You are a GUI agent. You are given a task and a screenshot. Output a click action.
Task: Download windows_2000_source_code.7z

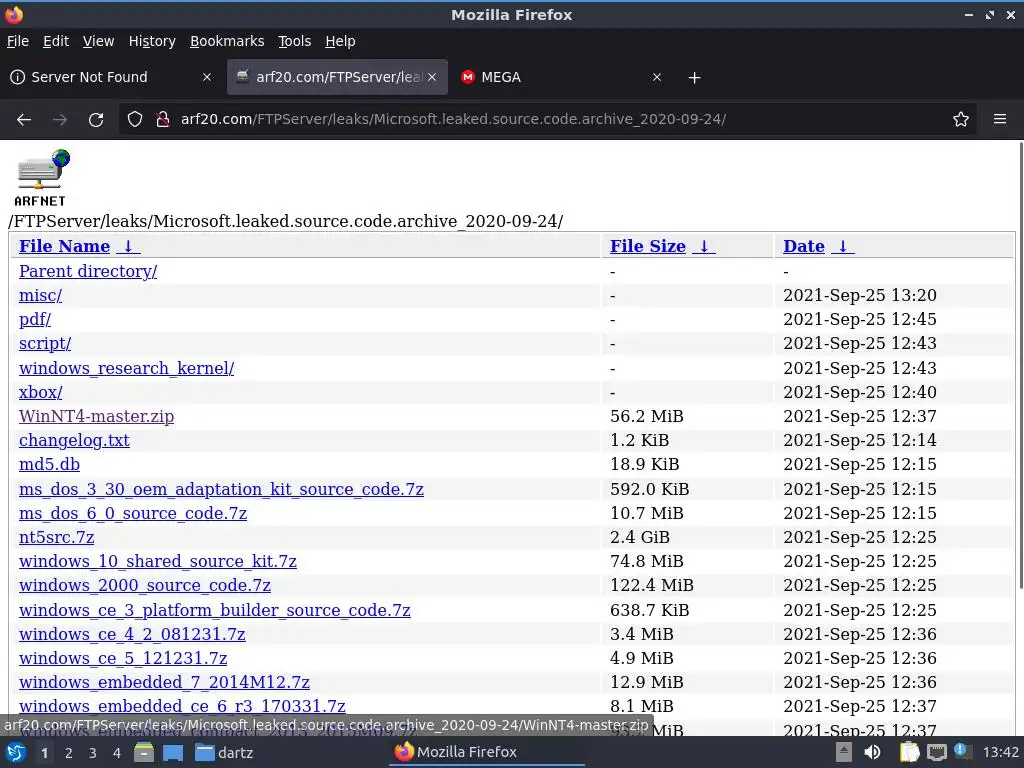145,586
